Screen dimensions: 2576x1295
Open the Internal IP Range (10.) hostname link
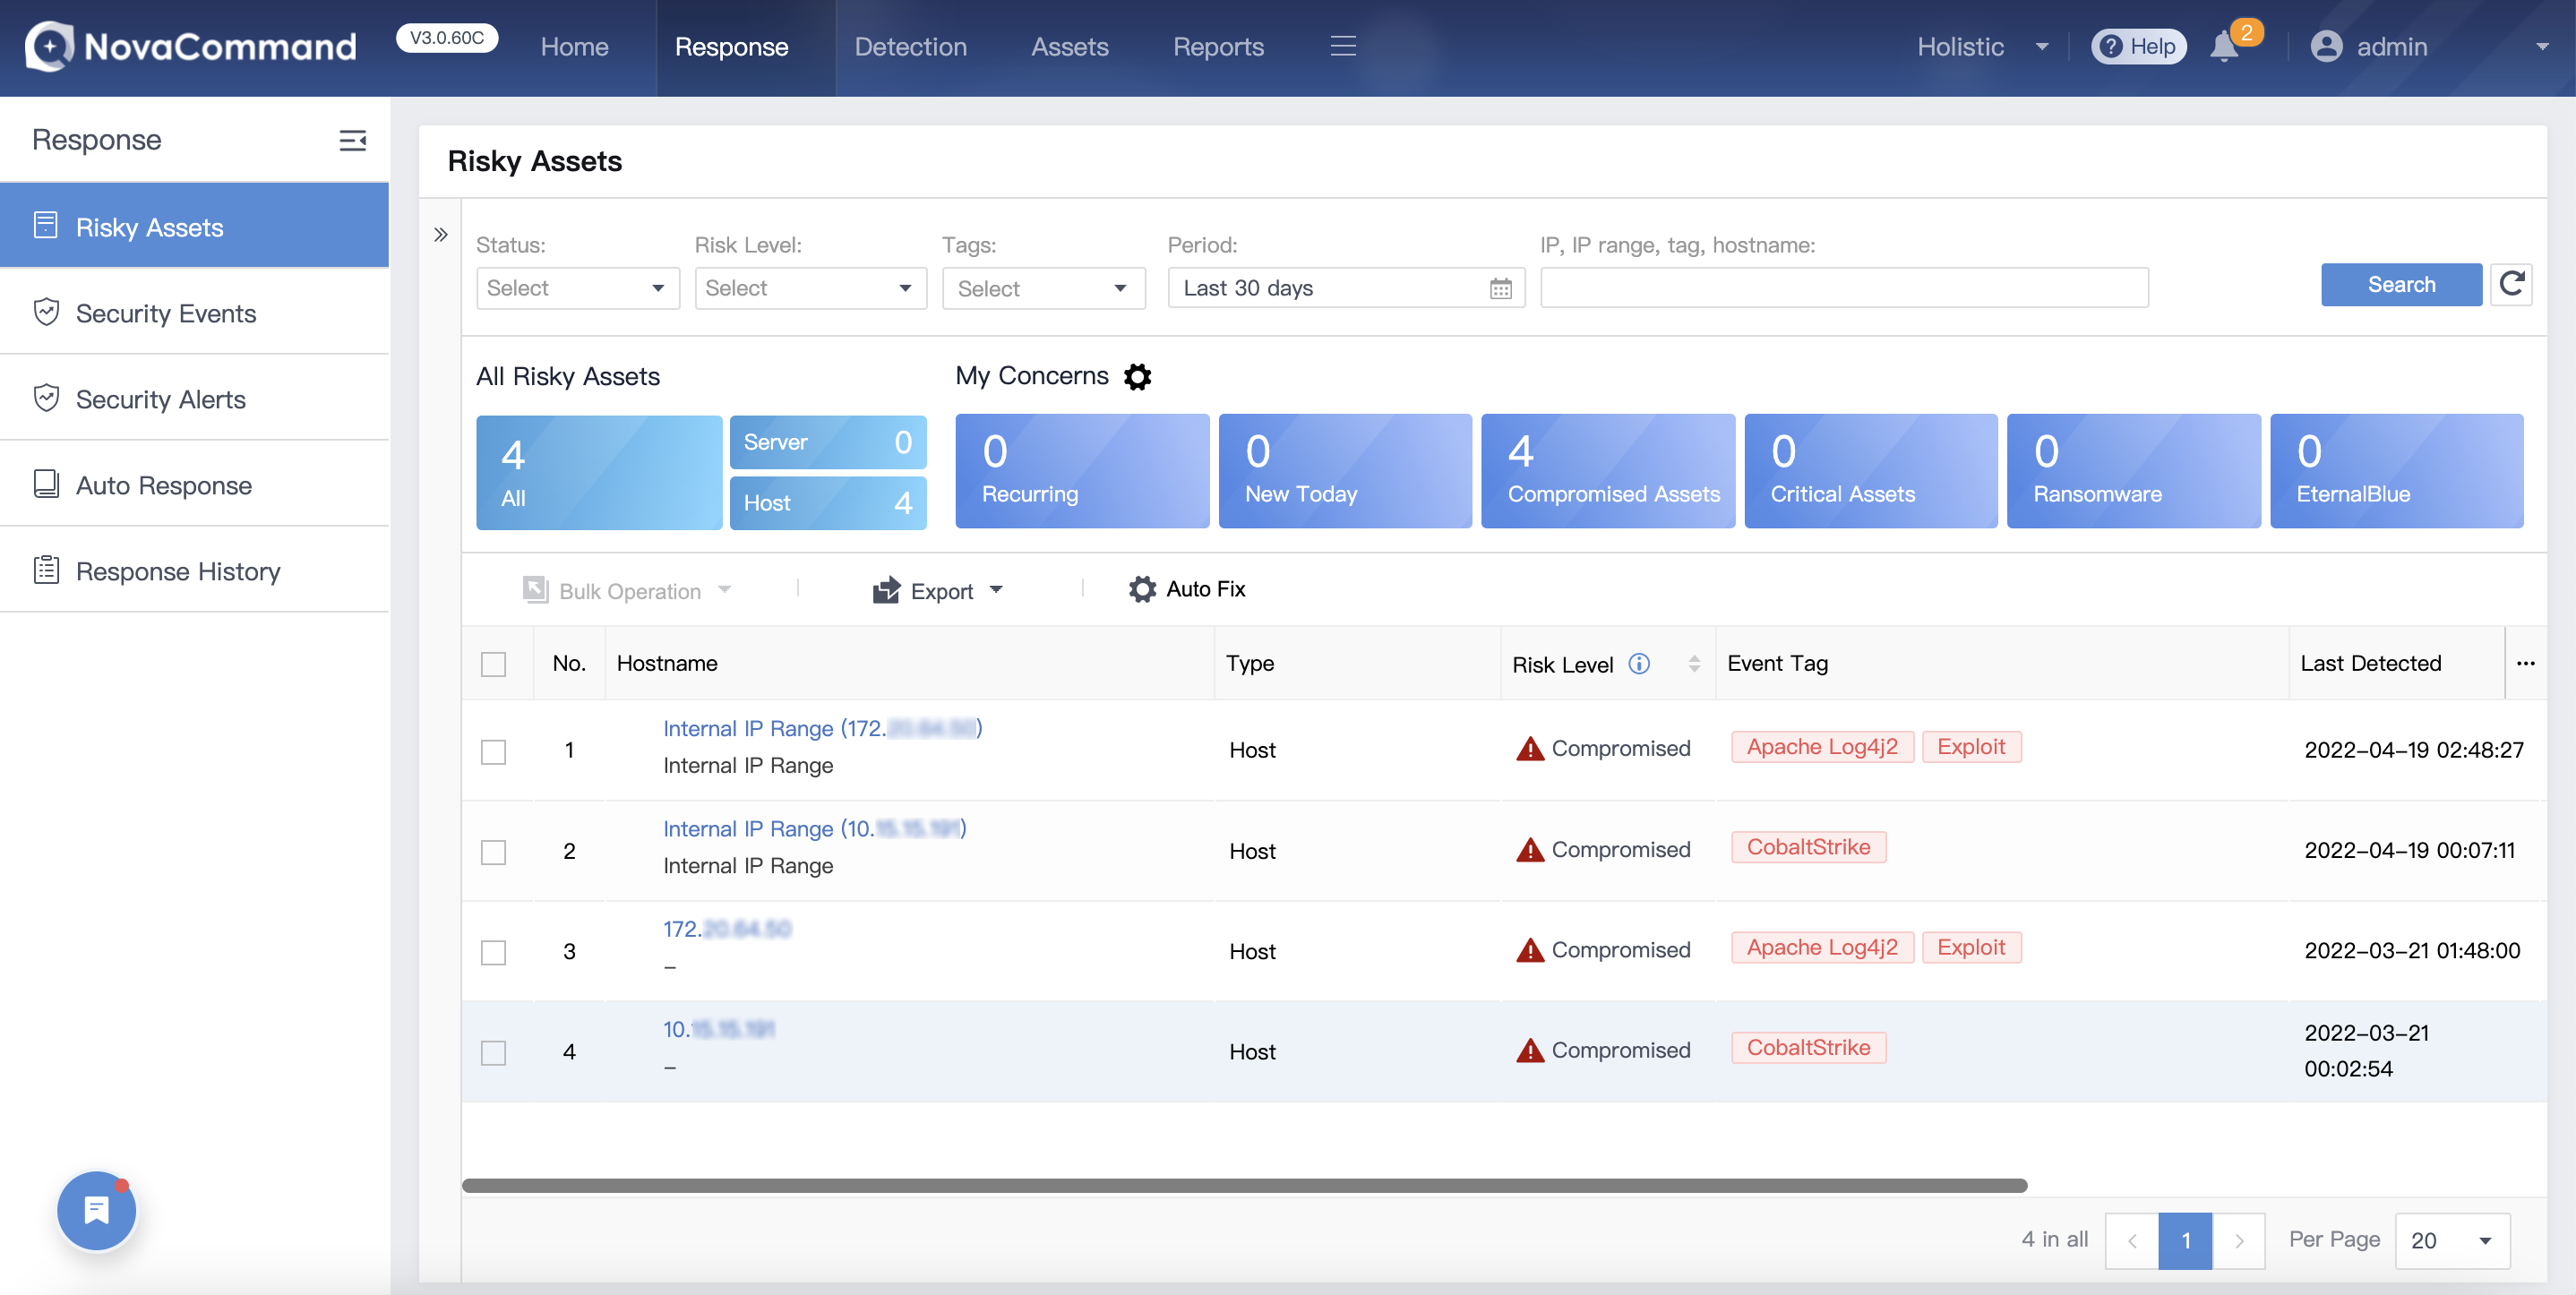pos(813,828)
